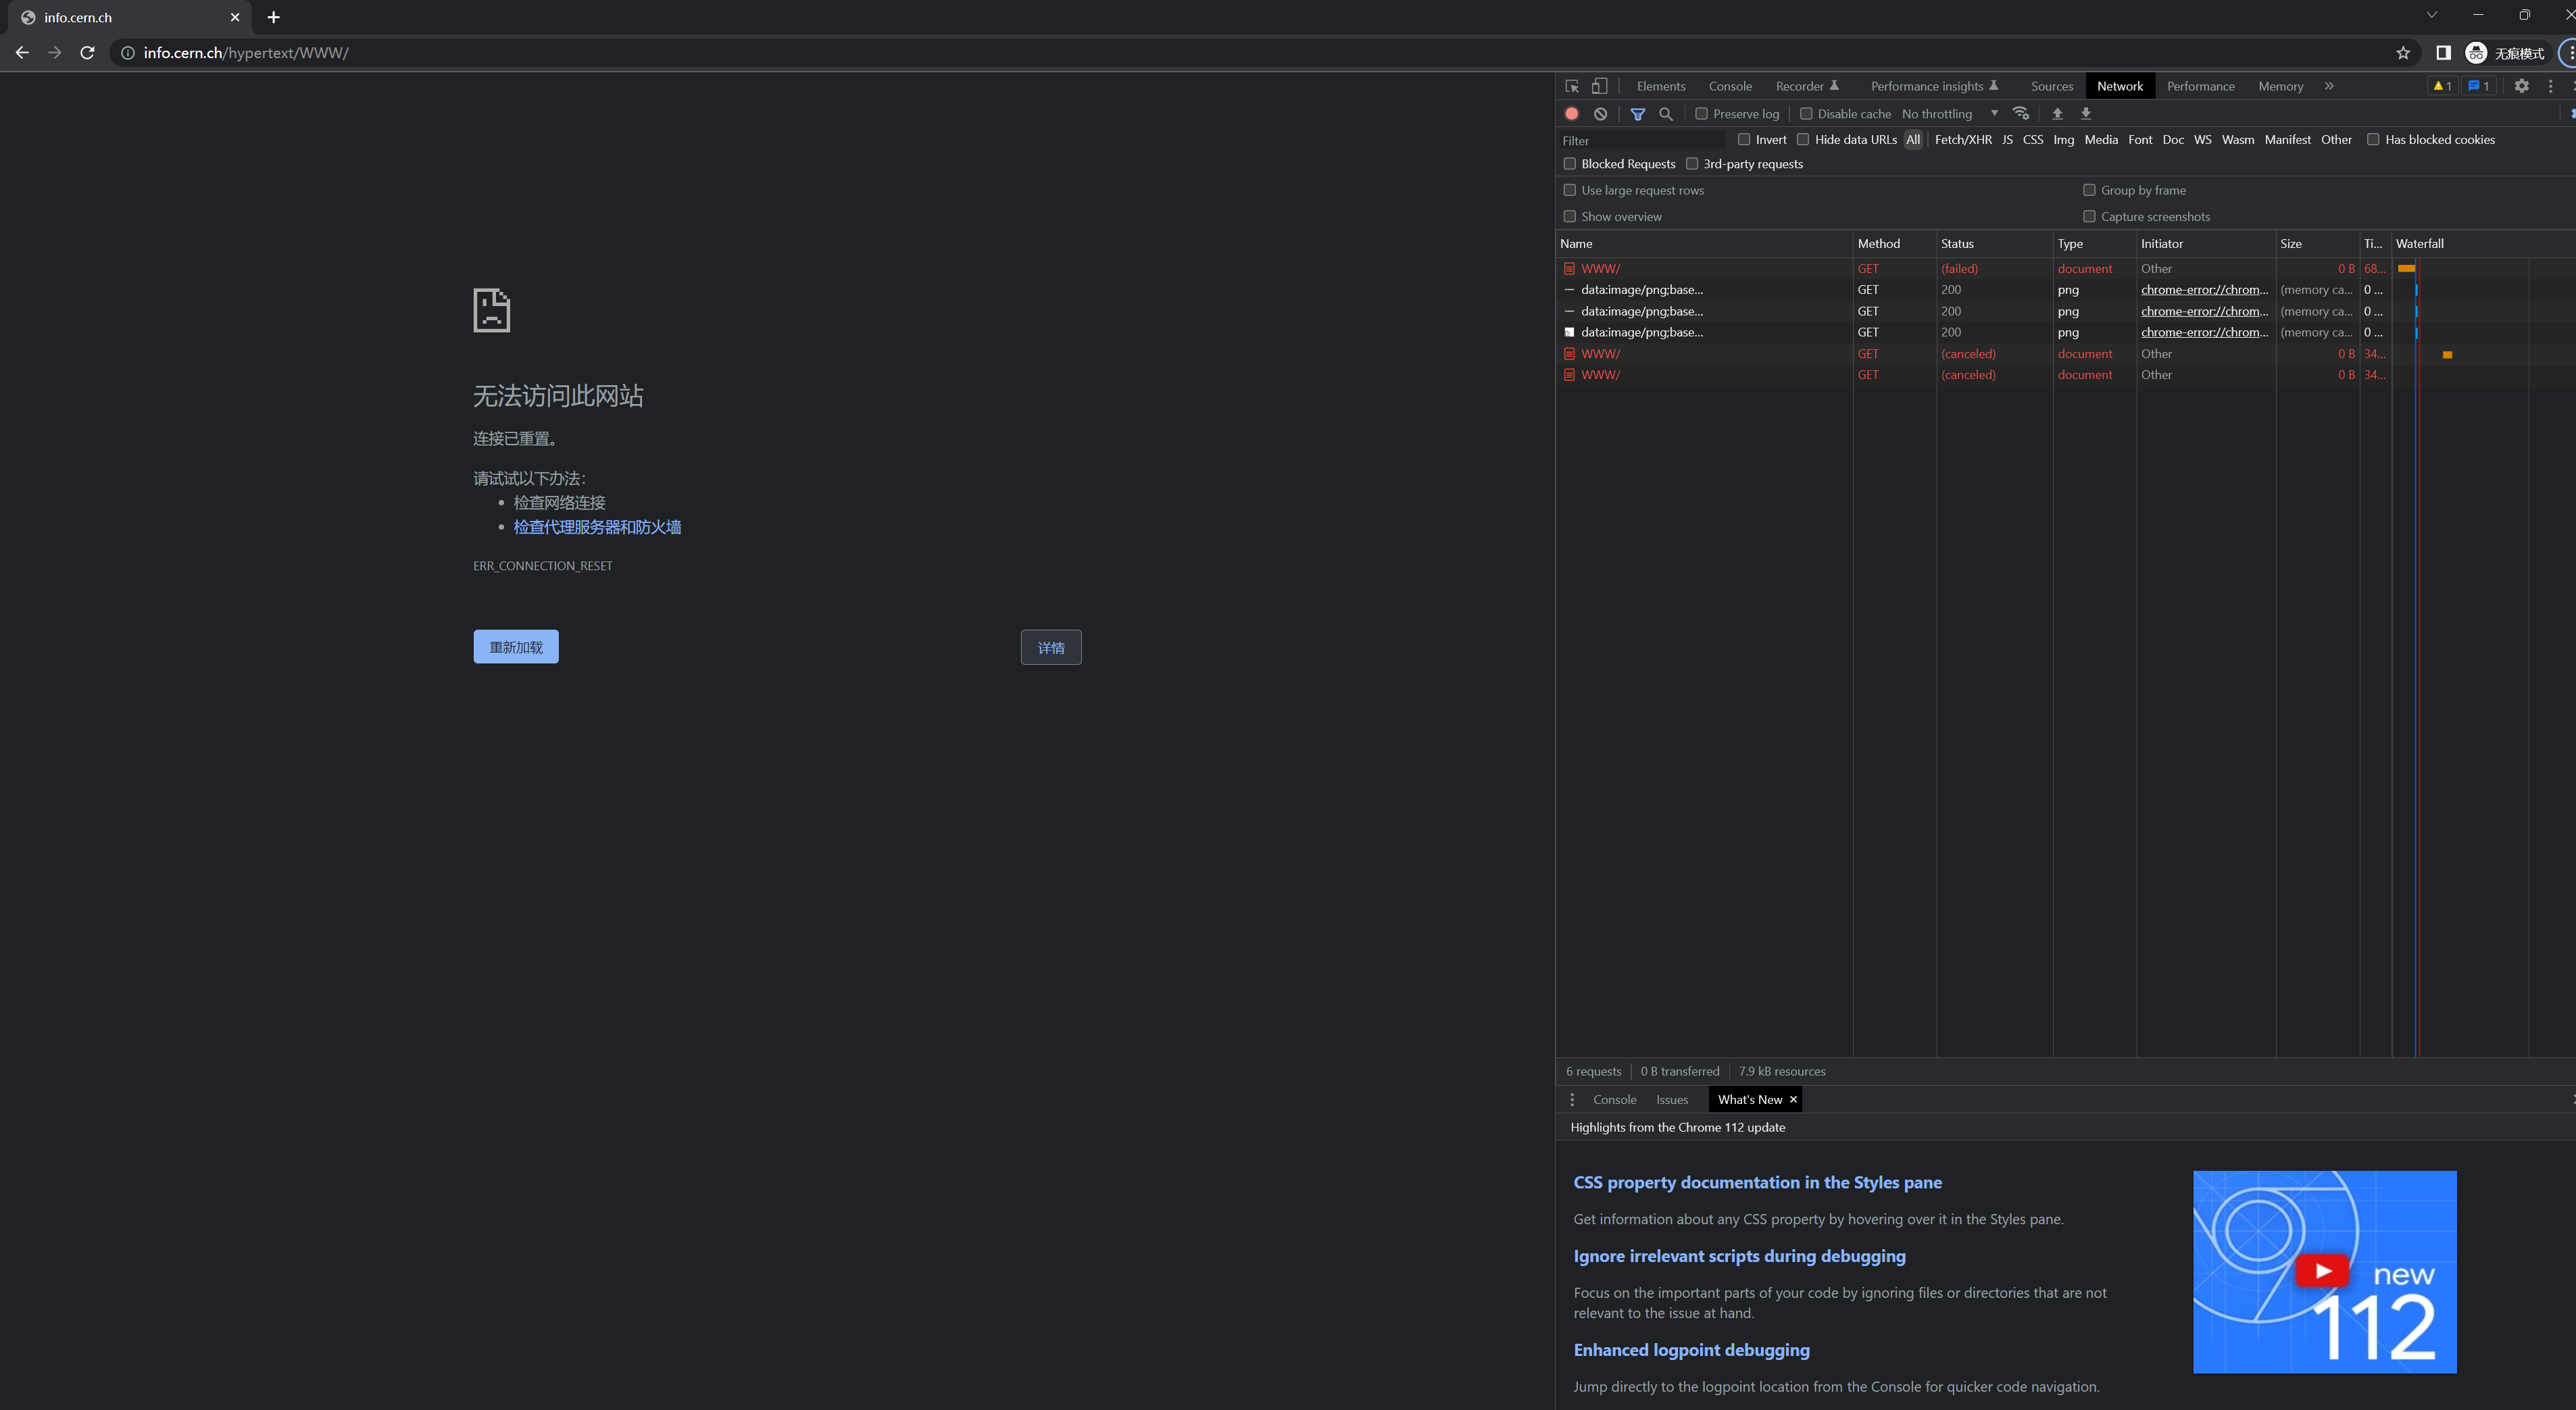Open CSS property documentation link
Image resolution: width=2576 pixels, height=1410 pixels.
click(x=1757, y=1182)
